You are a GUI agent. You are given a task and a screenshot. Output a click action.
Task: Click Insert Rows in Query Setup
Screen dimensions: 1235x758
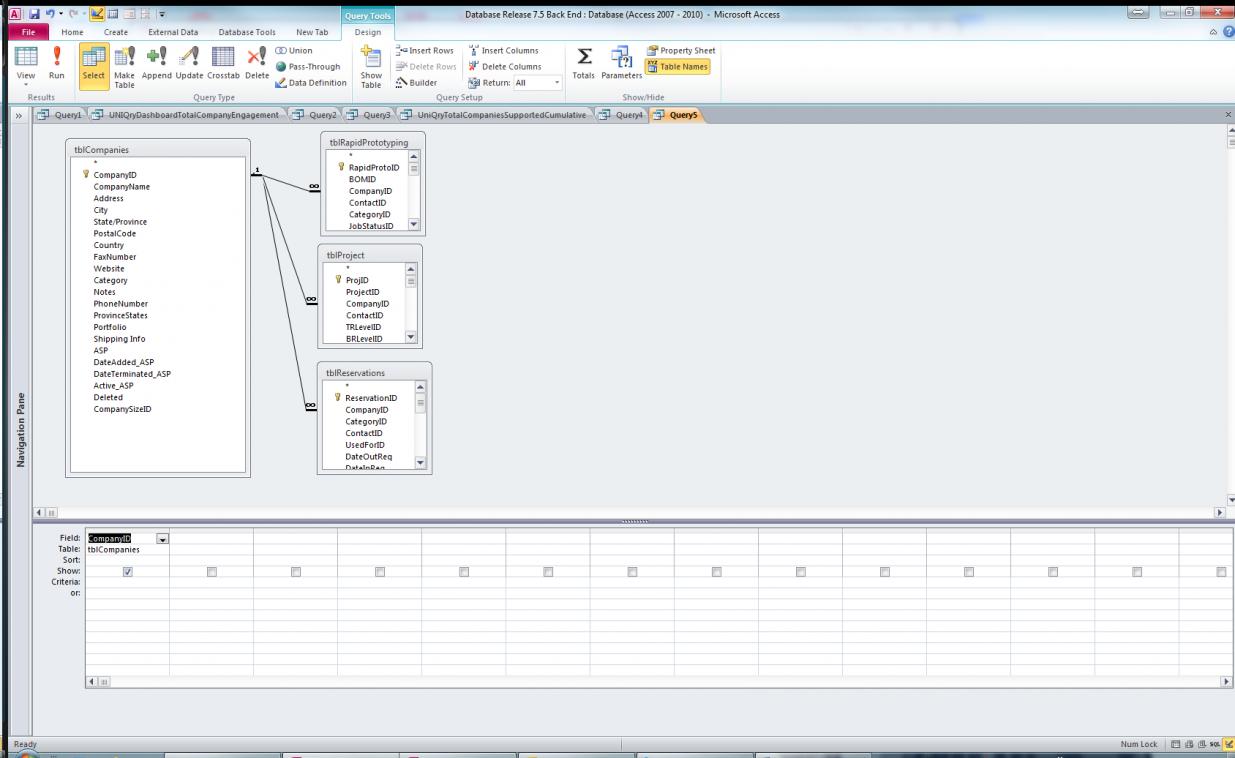(x=425, y=50)
